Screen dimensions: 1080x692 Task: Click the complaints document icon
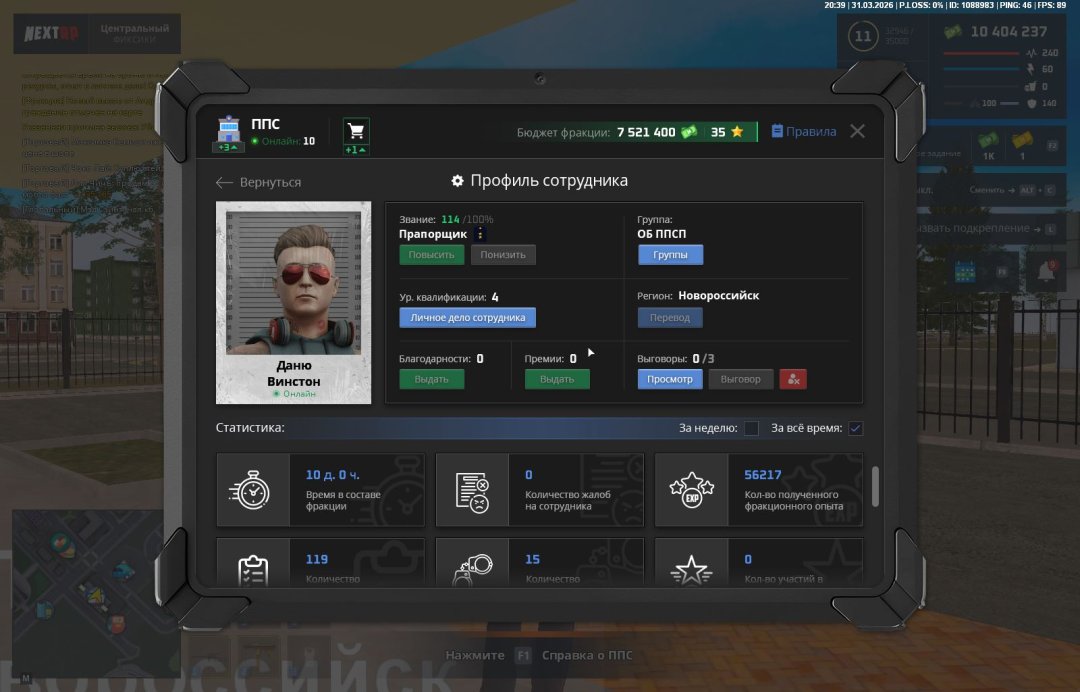[473, 490]
